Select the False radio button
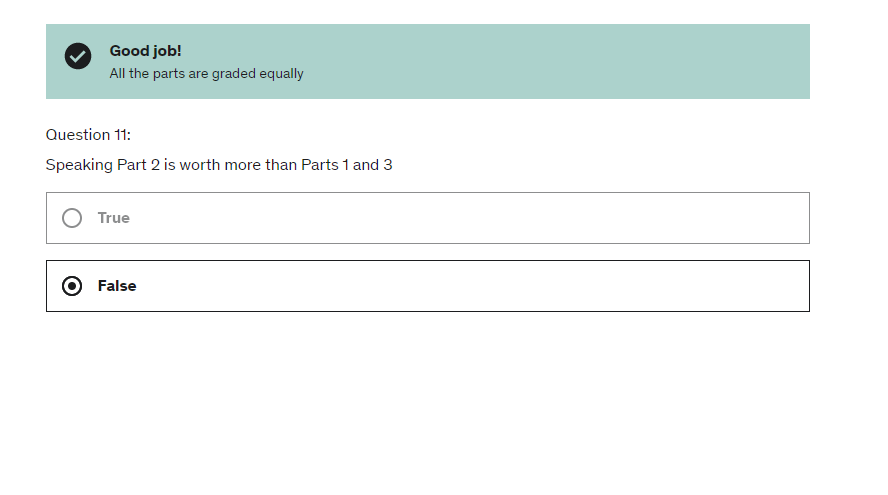The height and width of the screenshot is (495, 888). click(72, 286)
